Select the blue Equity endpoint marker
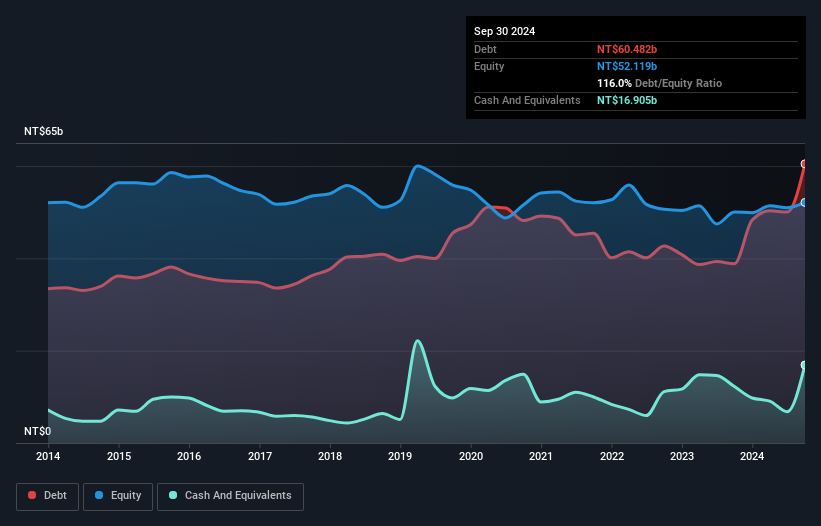821x526 pixels. click(804, 203)
